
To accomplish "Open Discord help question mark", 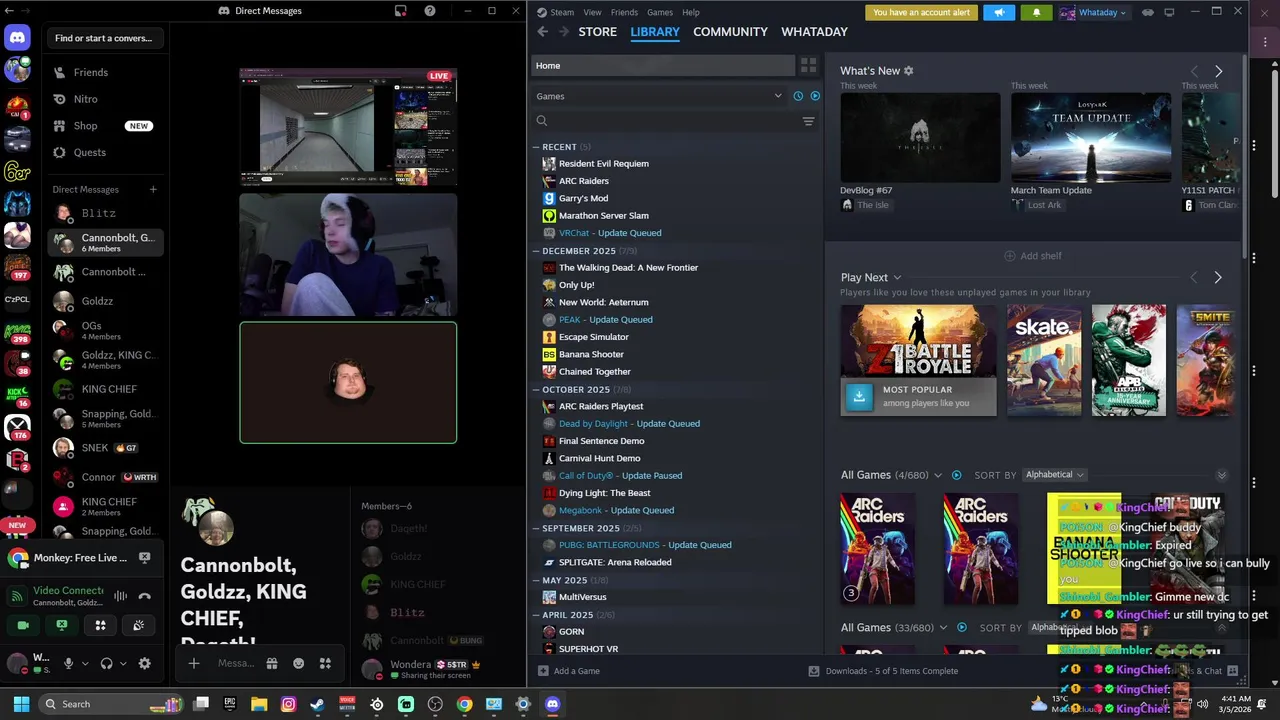I will pyautogui.click(x=430, y=11).
